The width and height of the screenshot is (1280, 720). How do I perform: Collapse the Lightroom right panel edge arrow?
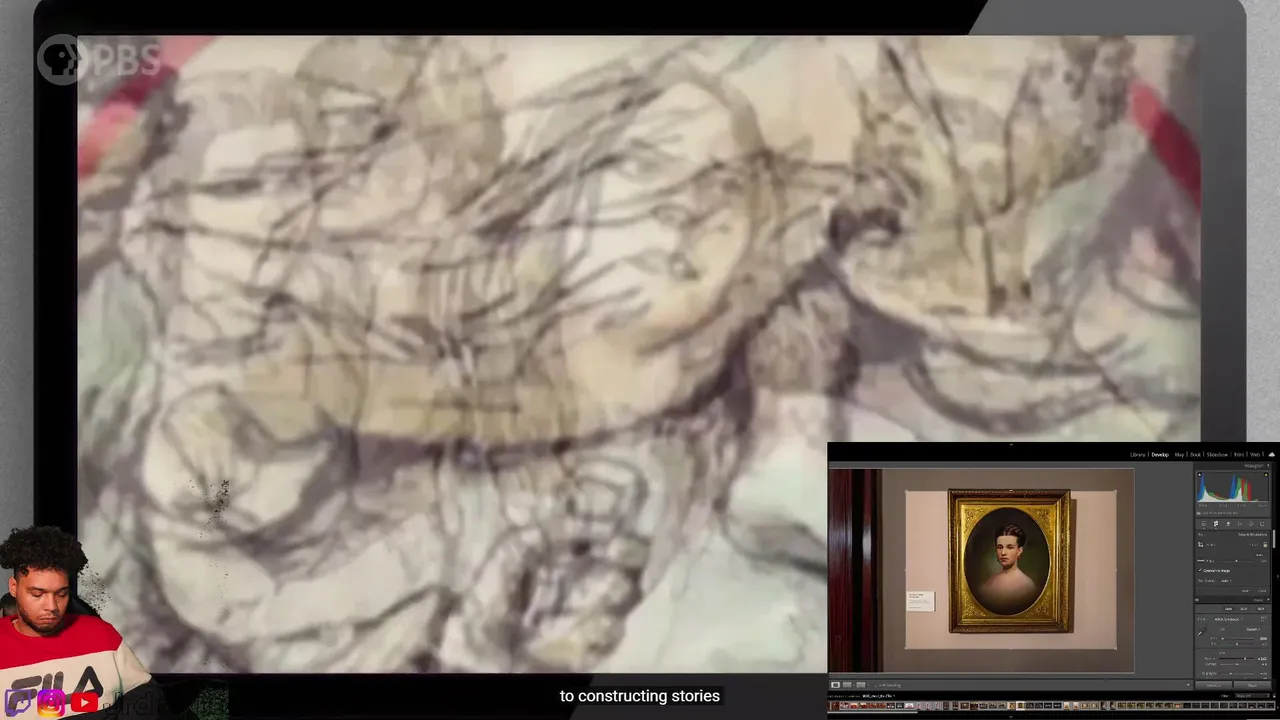coord(1278,576)
